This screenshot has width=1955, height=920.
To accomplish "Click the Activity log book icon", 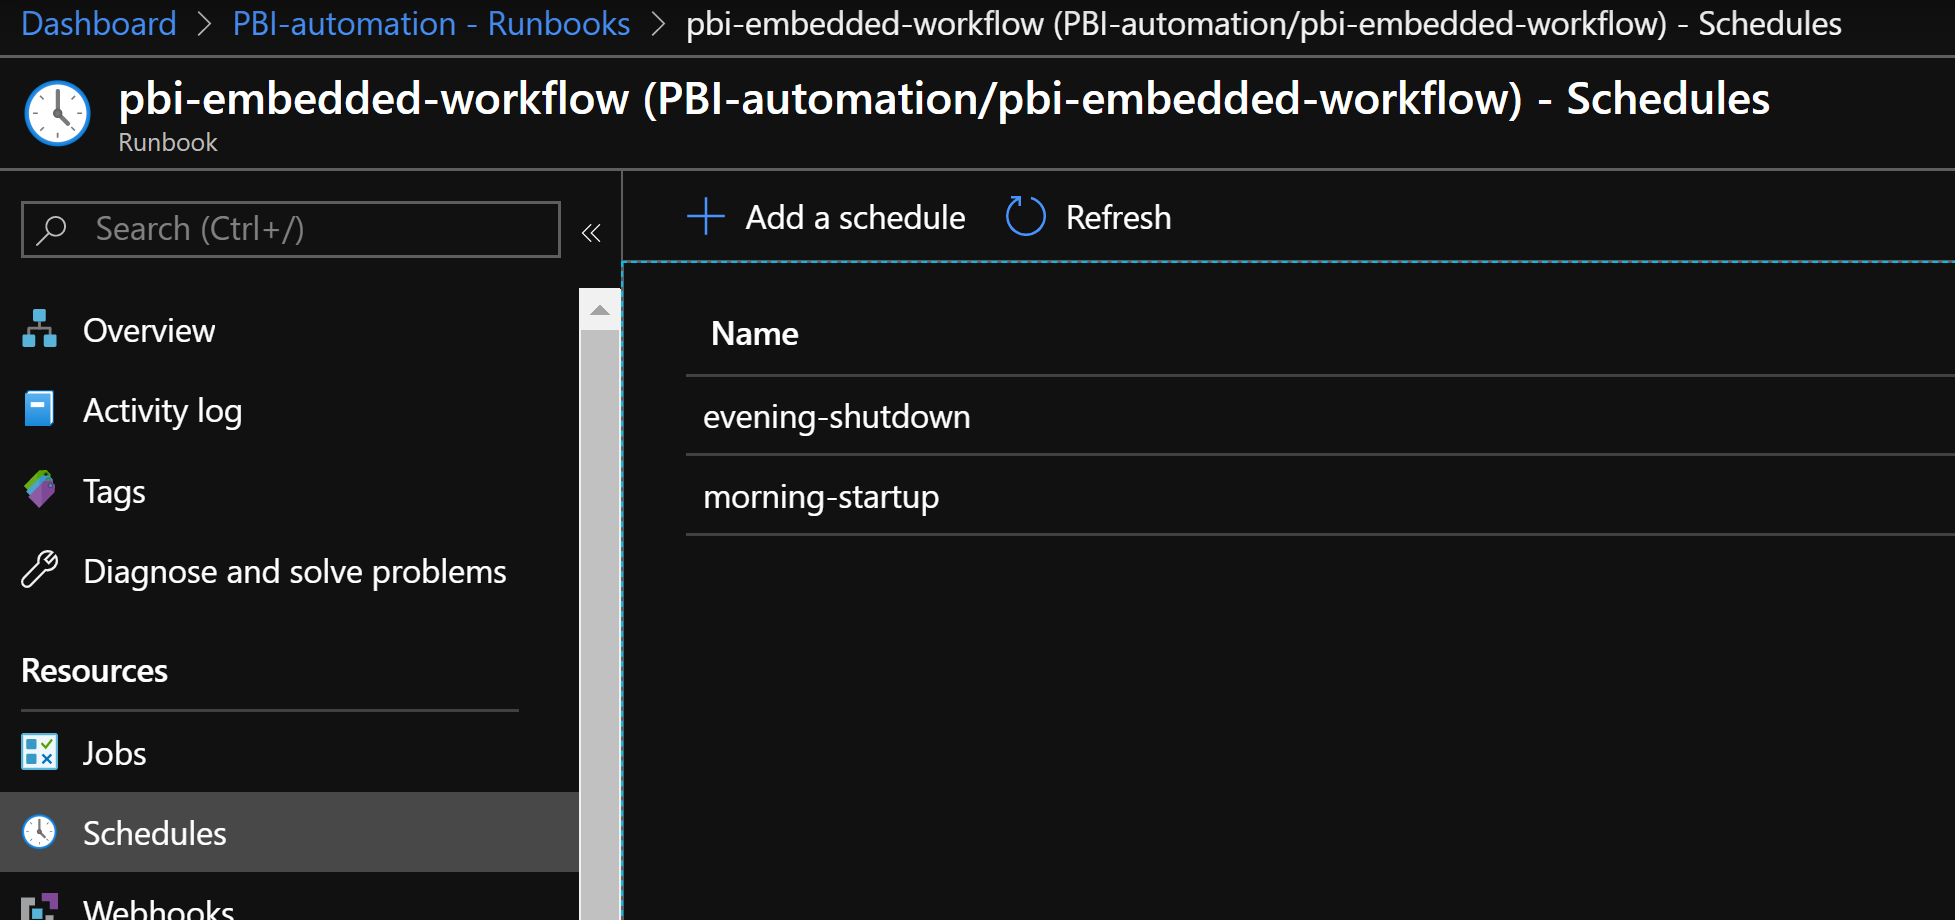I will coord(39,409).
